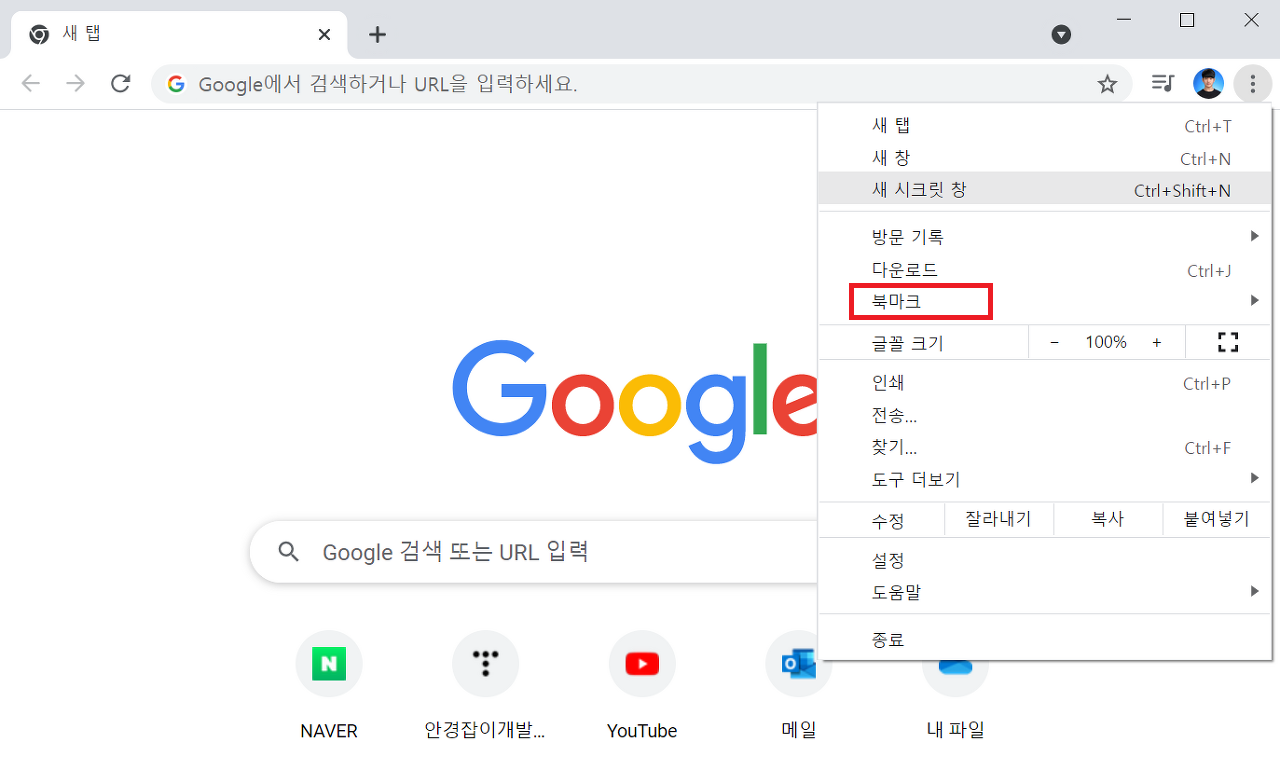
Task: Toggle fullscreen icon in zoom row
Action: pyautogui.click(x=1228, y=342)
